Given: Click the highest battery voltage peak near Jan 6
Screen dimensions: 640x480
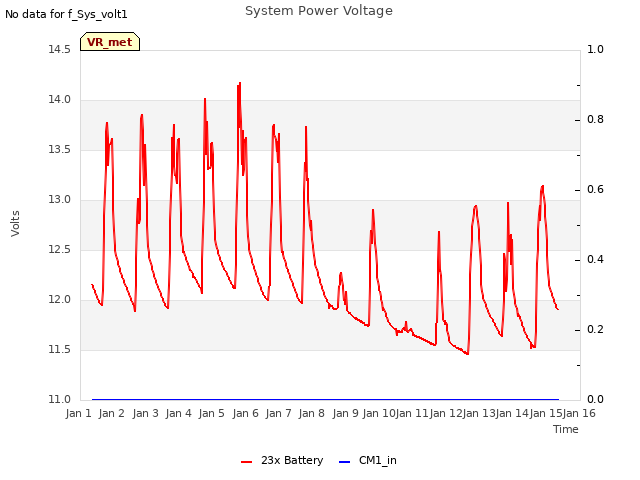Looking at the screenshot, I should [240, 83].
